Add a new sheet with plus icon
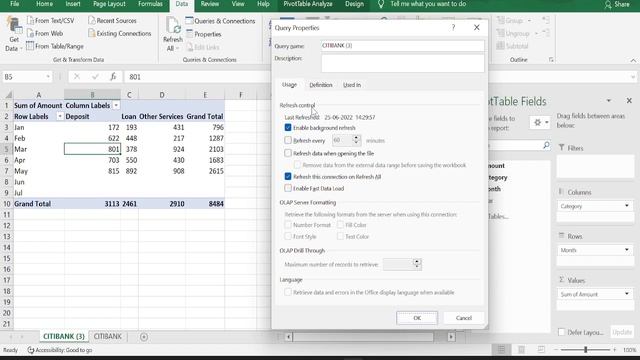This screenshot has width=640, height=360. click(x=144, y=337)
